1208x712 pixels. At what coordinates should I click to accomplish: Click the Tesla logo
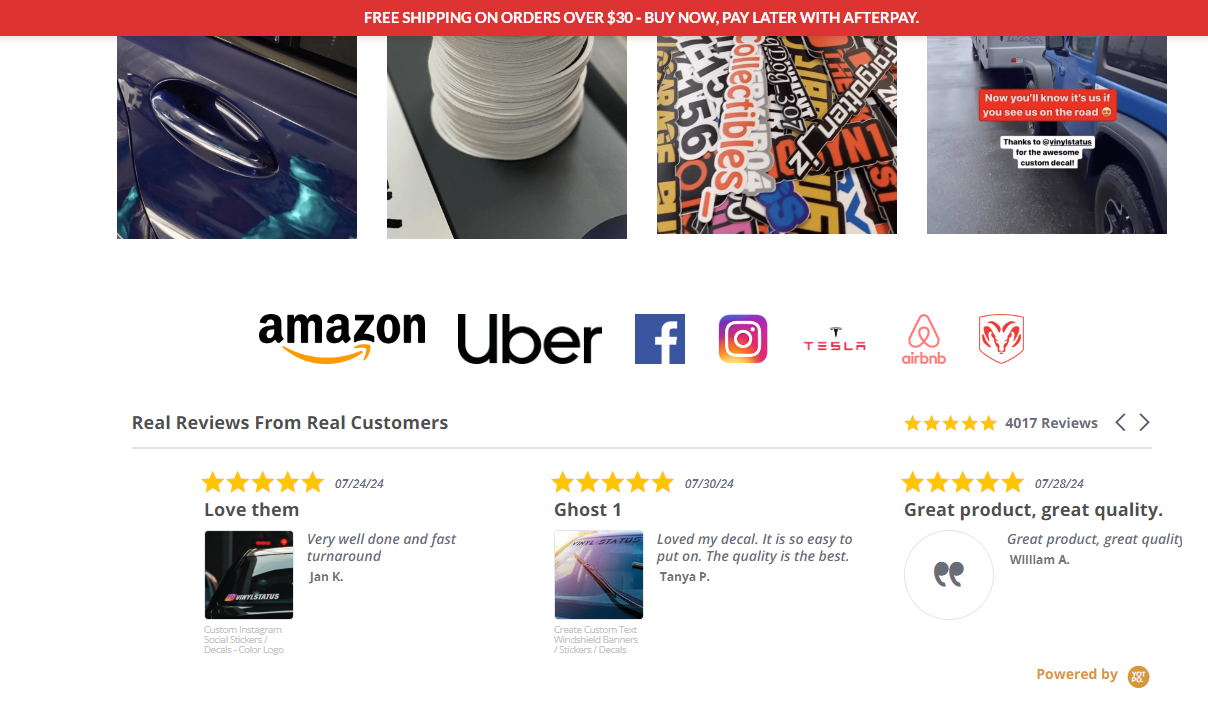point(835,339)
